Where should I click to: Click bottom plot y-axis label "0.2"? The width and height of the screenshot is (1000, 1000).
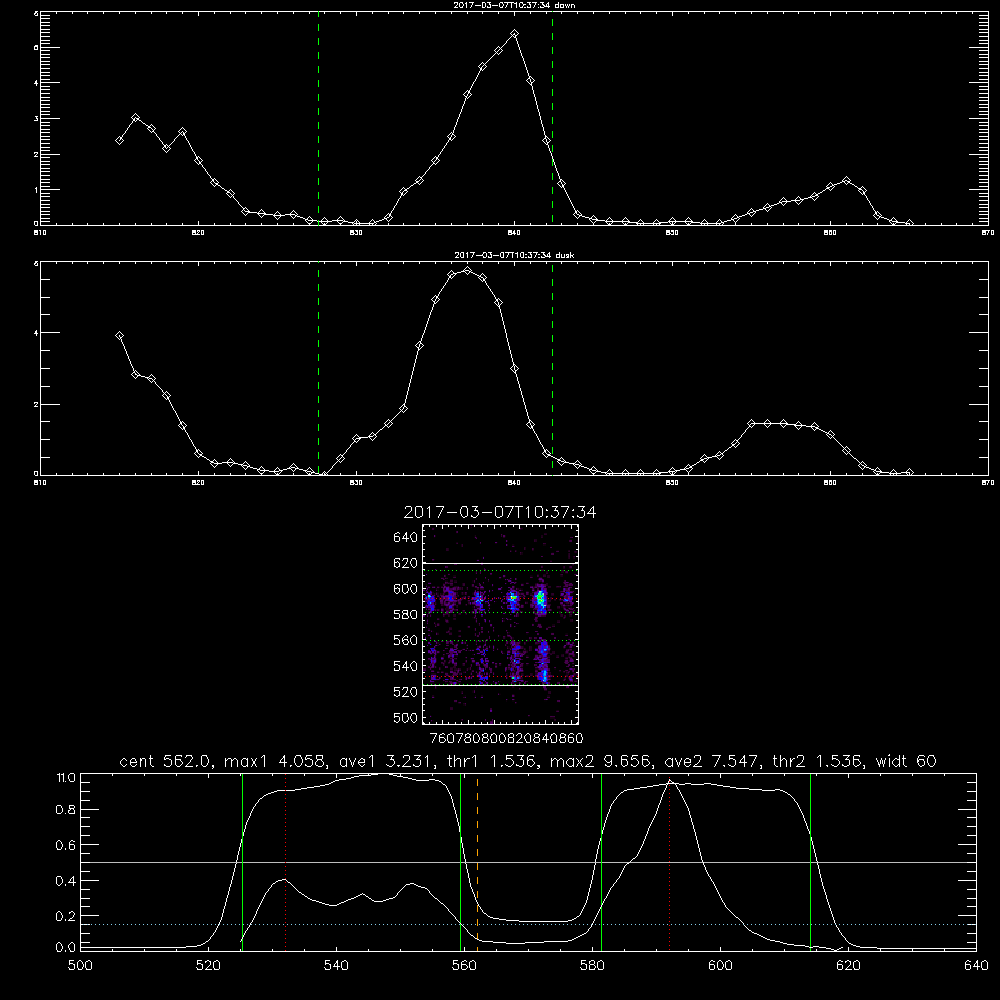point(66,916)
